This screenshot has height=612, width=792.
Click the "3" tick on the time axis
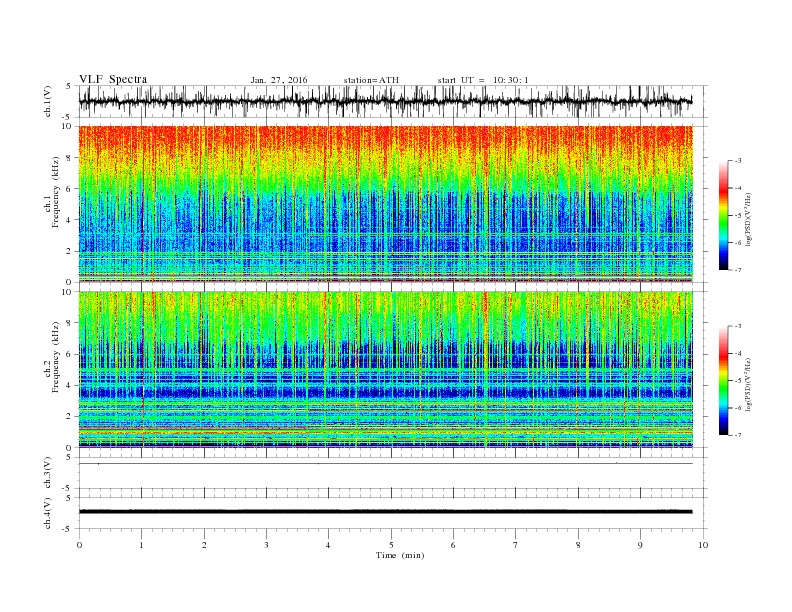(x=266, y=545)
